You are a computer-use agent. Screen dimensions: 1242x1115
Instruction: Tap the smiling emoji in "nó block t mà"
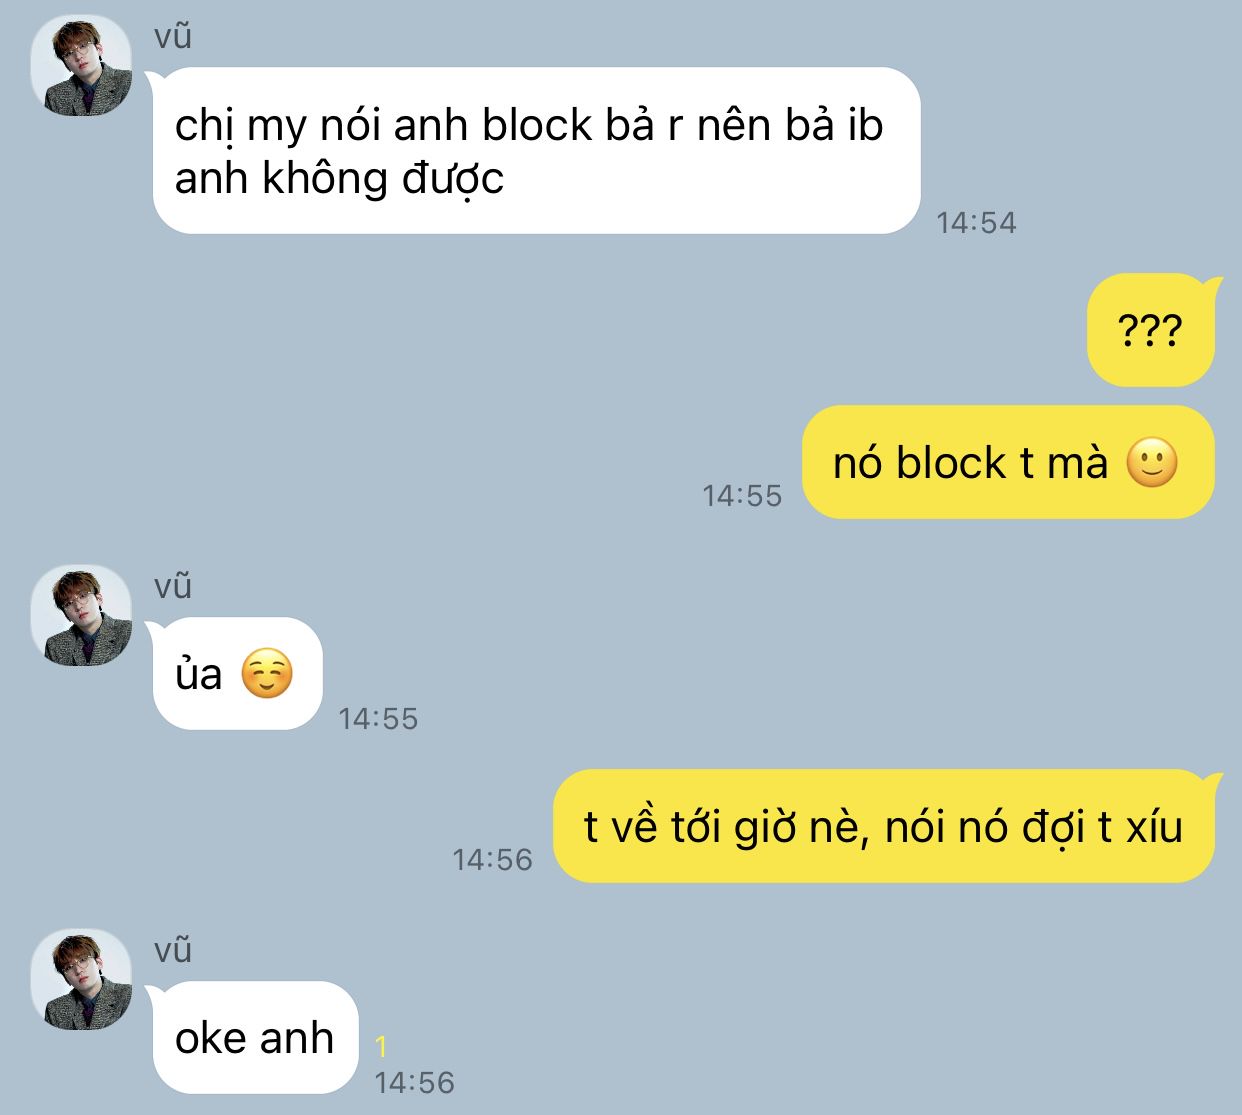pyautogui.click(x=1152, y=463)
